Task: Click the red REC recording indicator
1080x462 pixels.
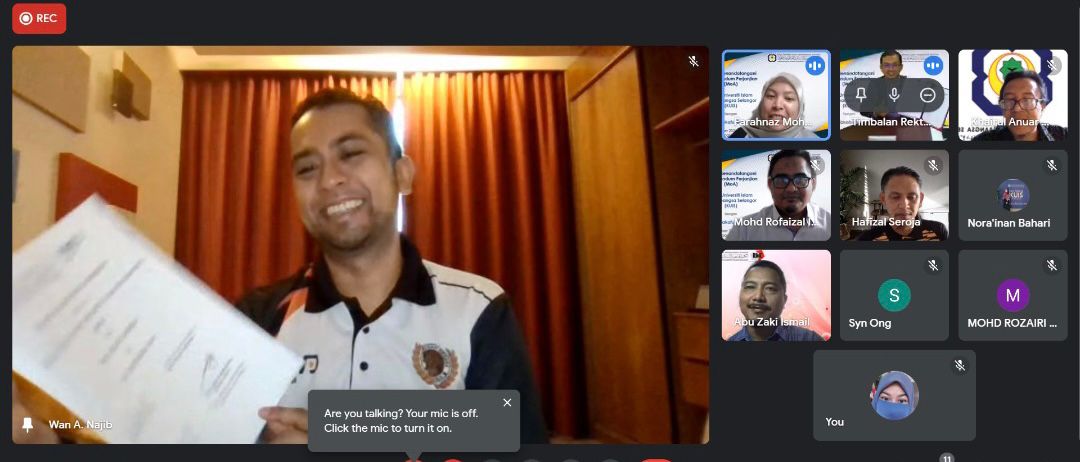Action: pos(39,19)
